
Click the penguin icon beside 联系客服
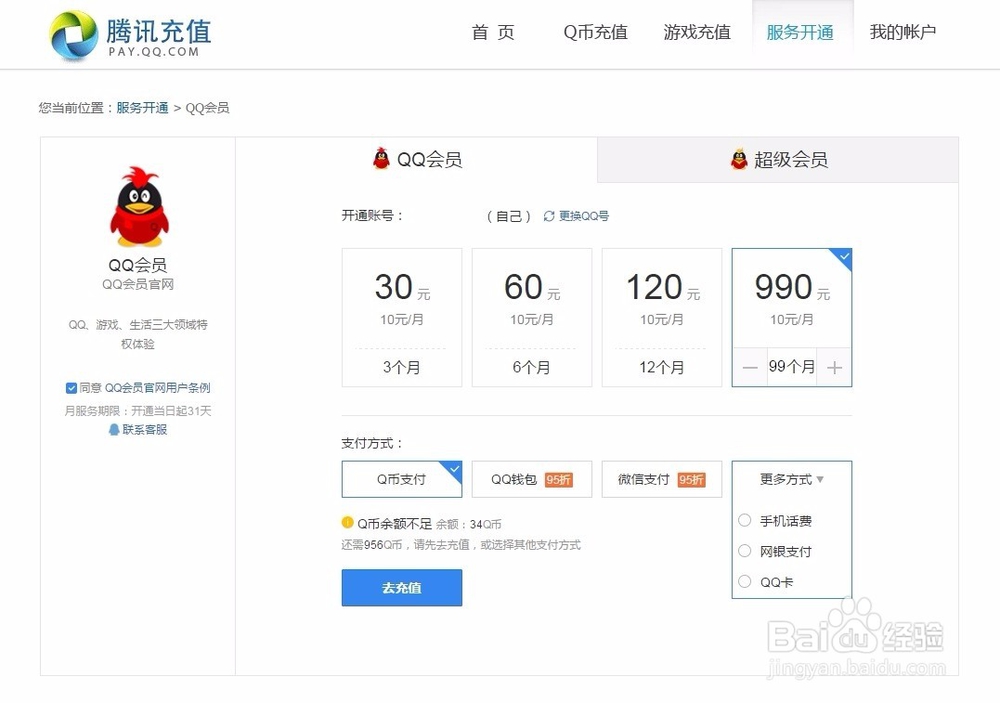(x=115, y=430)
